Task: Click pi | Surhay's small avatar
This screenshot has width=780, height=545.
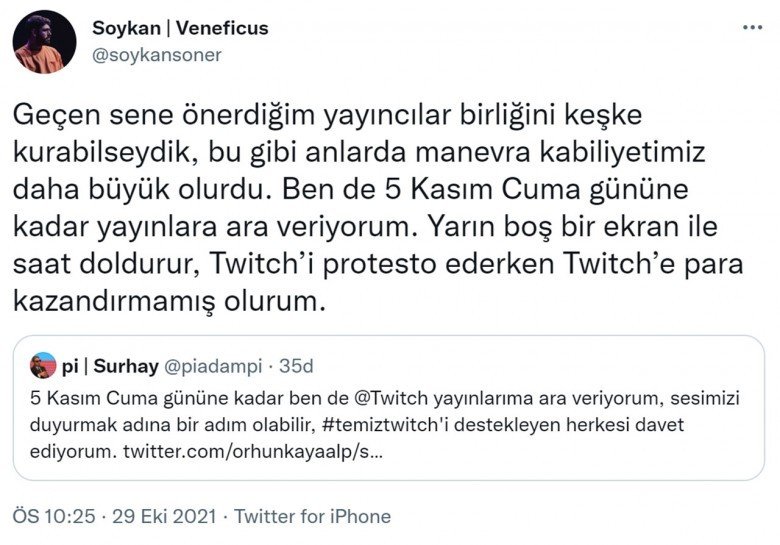Action: tap(43, 365)
